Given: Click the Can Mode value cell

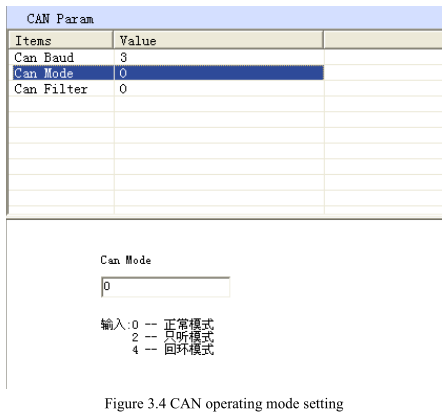Looking at the screenshot, I should tap(219, 73).
